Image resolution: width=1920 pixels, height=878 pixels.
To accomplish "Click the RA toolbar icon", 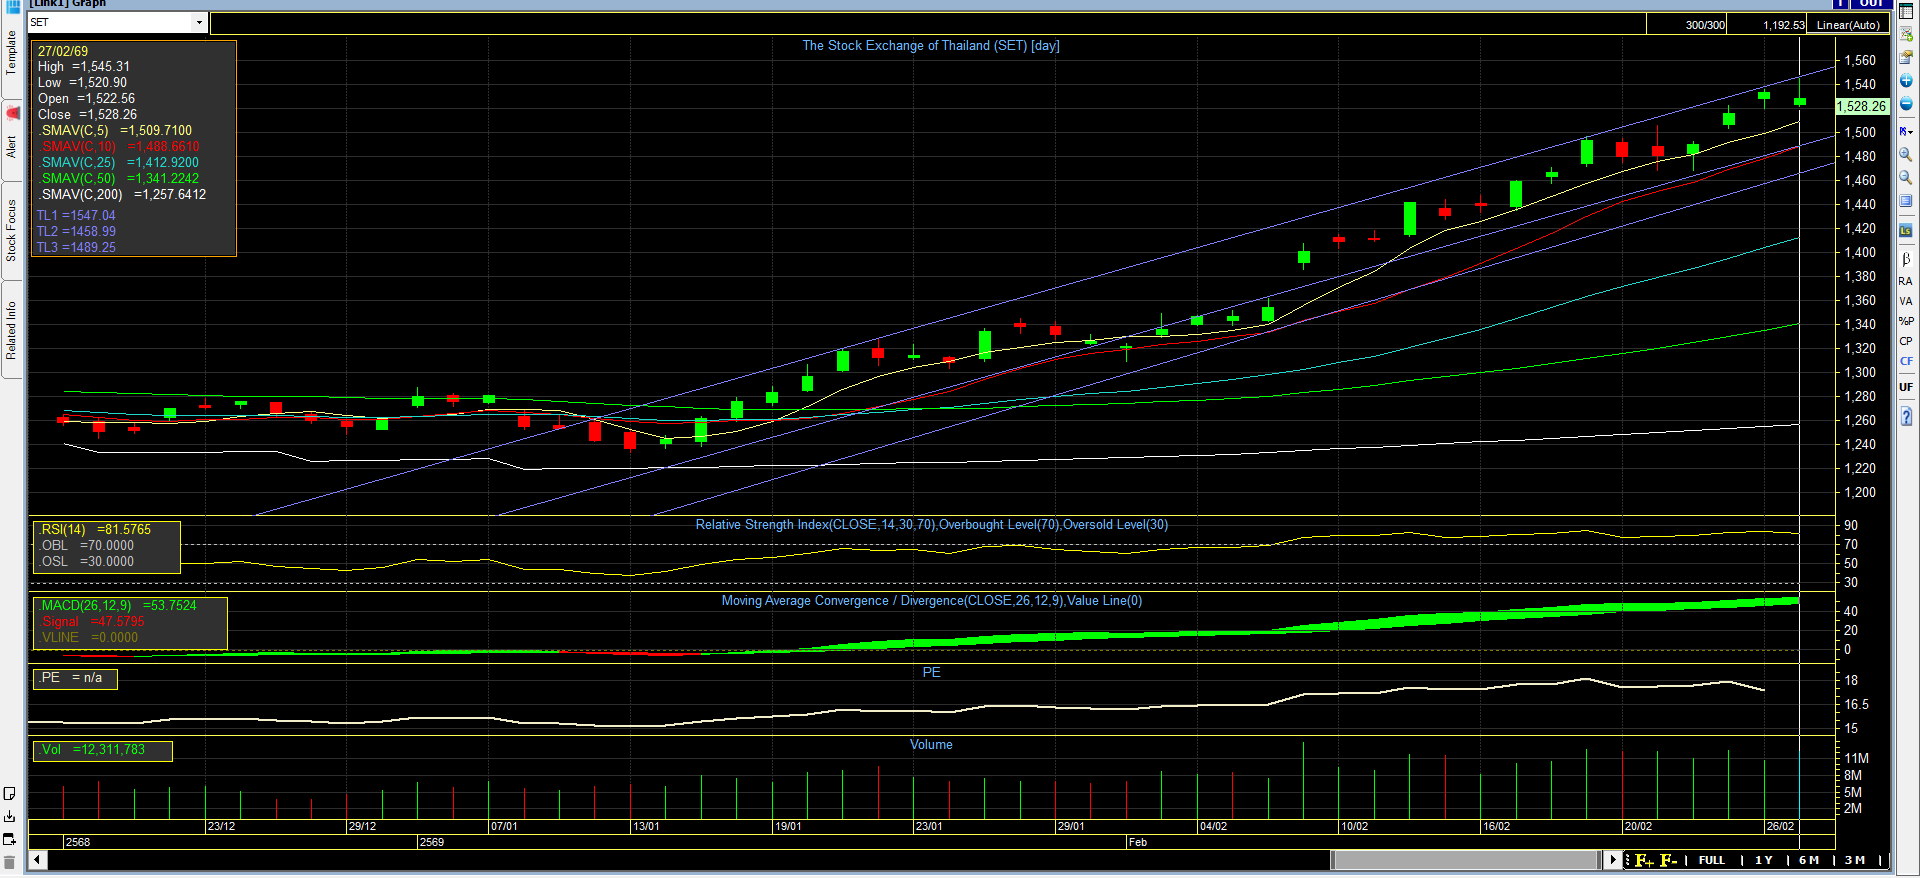I will pos(1906,281).
